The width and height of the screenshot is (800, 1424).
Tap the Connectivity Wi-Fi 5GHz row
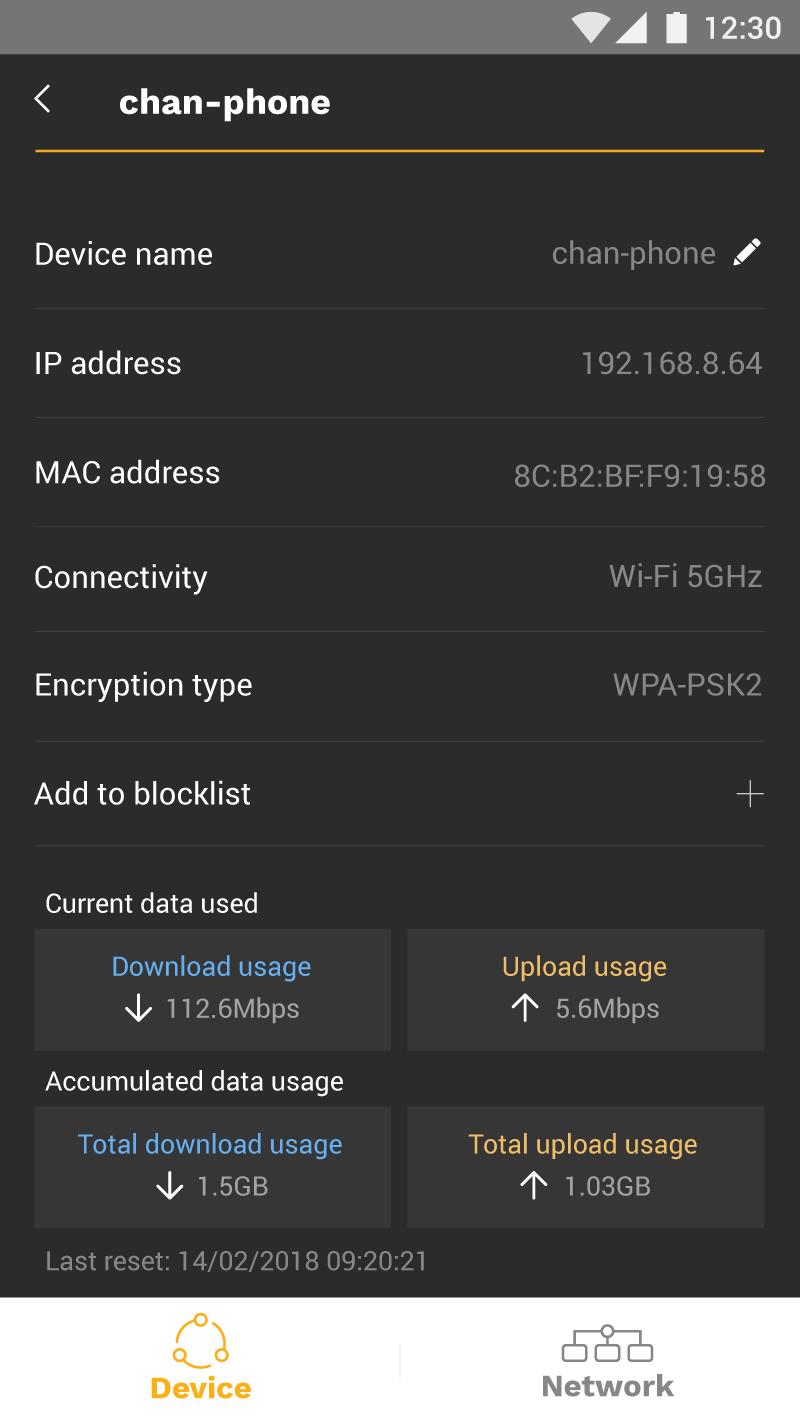[x=399, y=578]
